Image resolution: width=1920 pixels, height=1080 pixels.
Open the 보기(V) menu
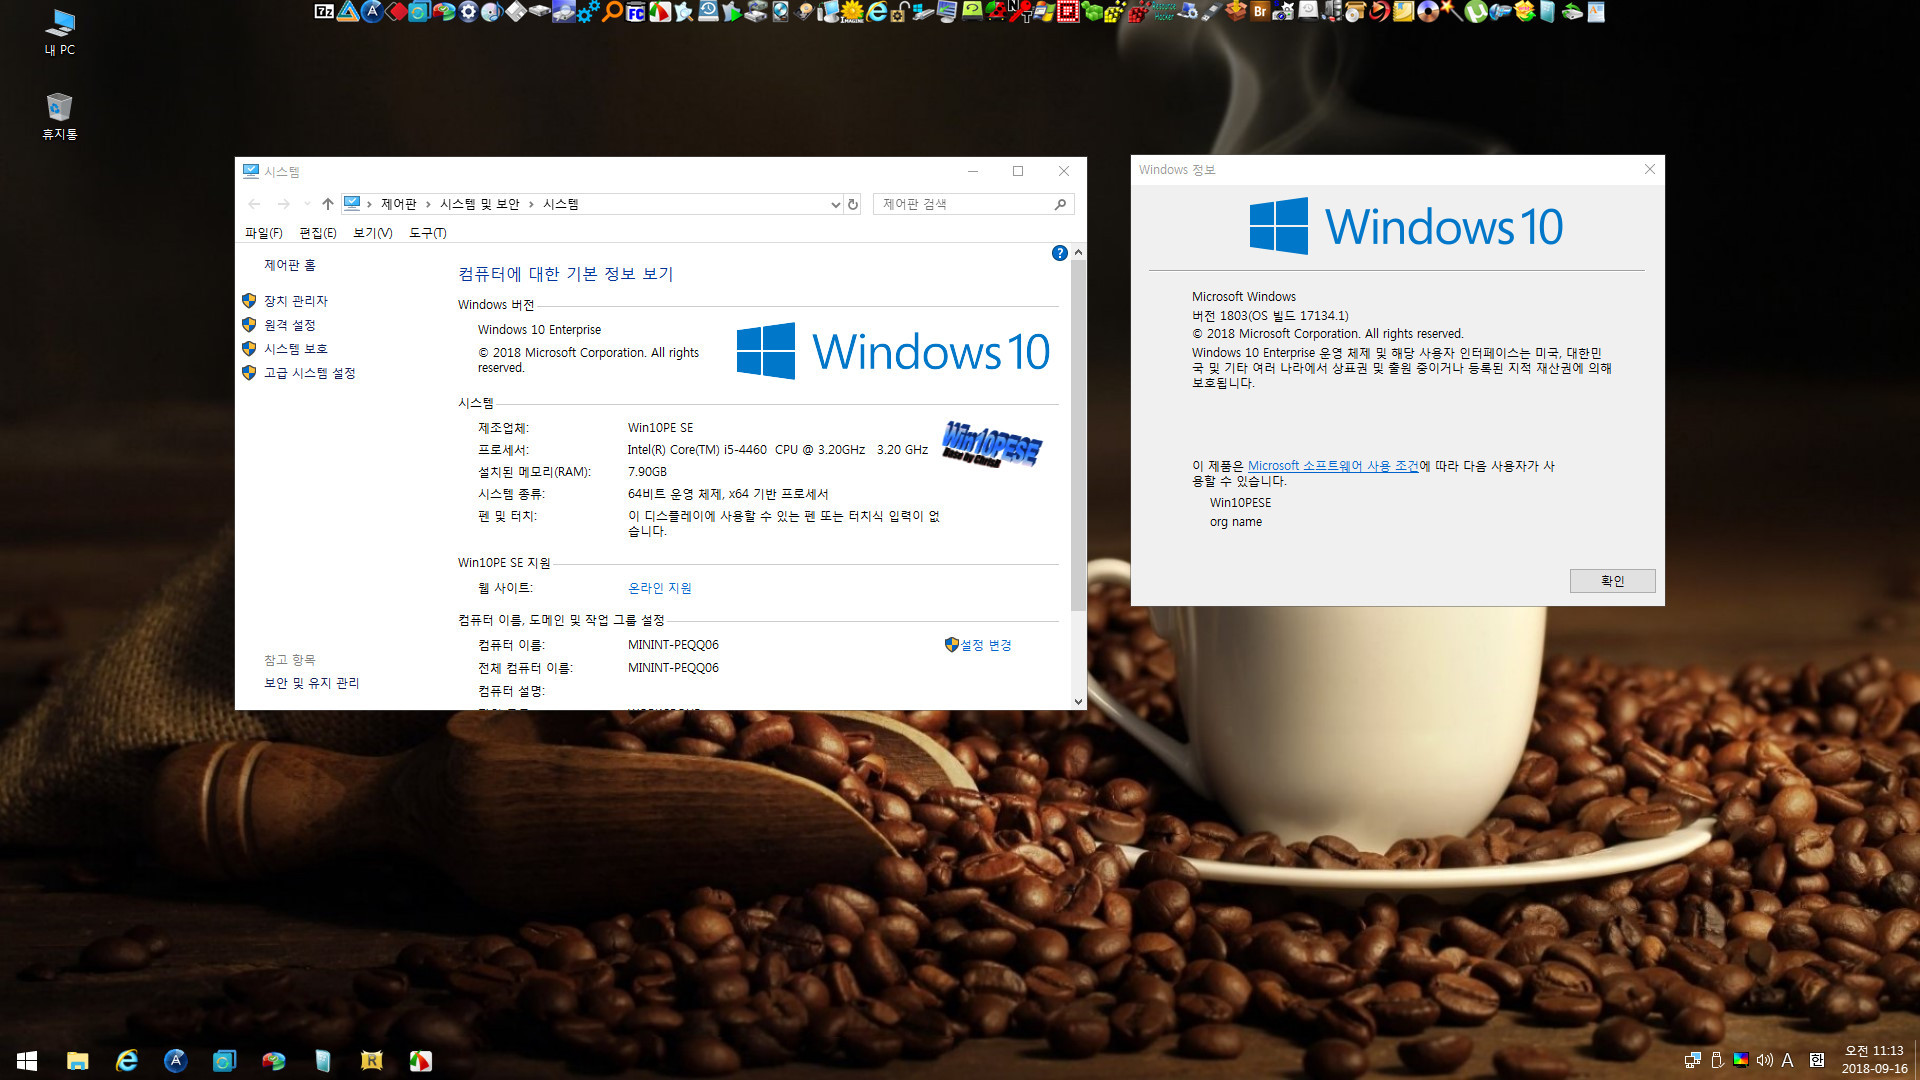tap(372, 233)
